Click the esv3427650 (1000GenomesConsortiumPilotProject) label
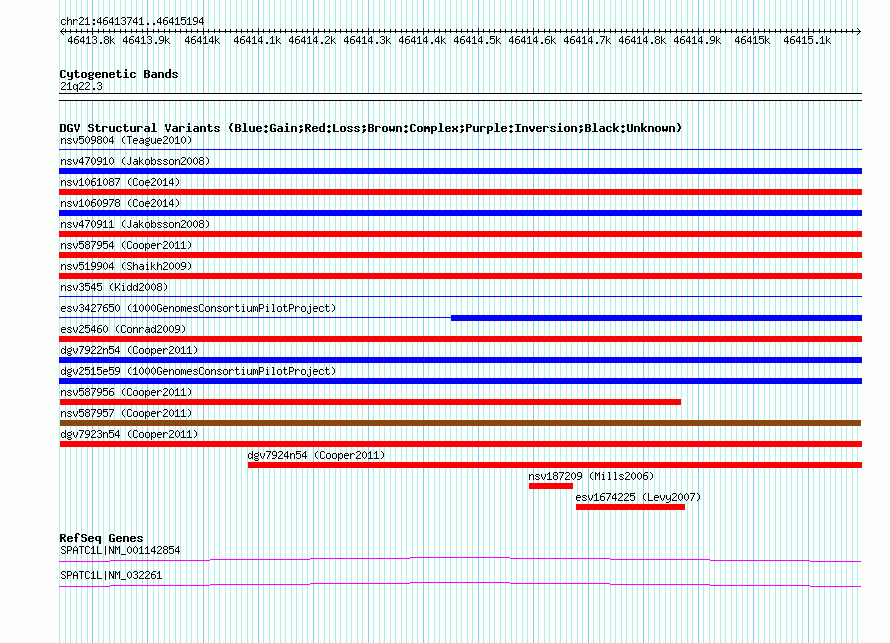The width and height of the screenshot is (890, 643). pyautogui.click(x=198, y=308)
